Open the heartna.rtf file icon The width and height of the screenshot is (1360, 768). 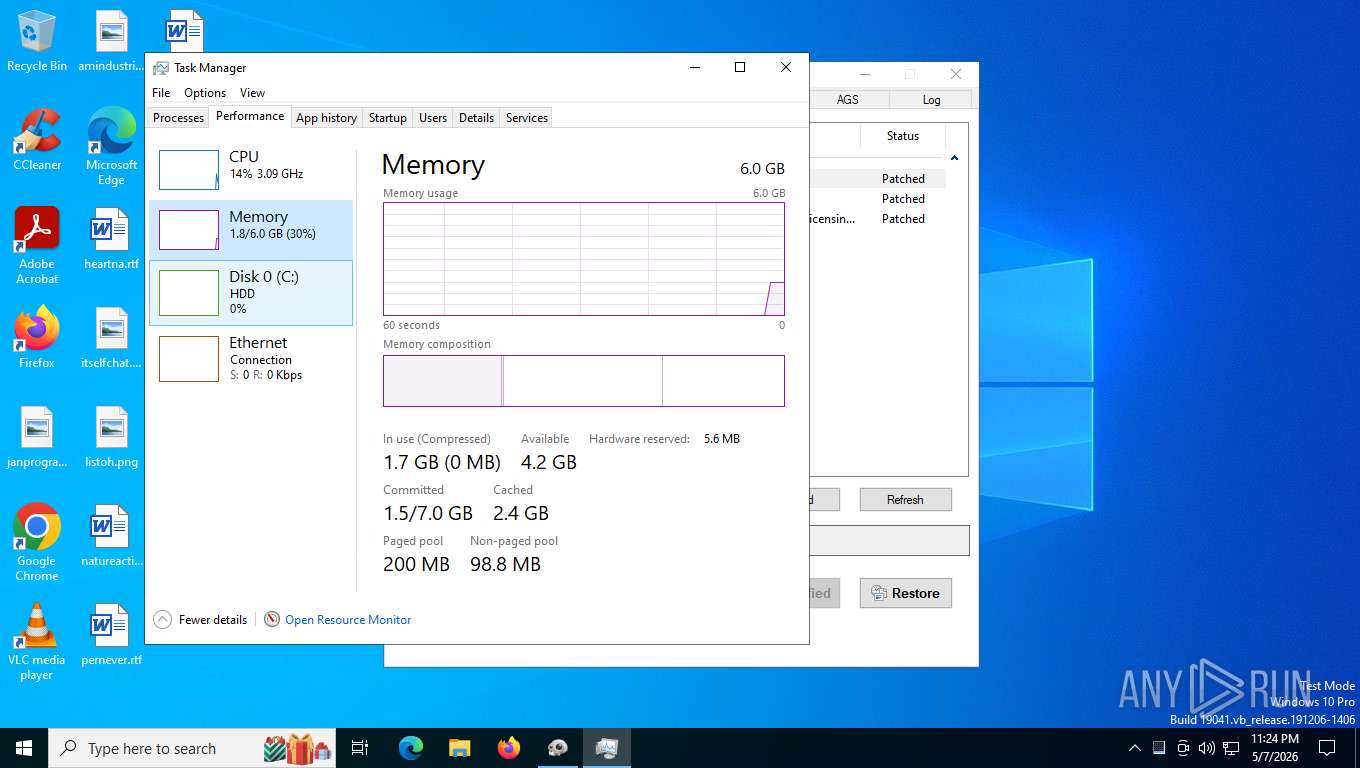[112, 239]
